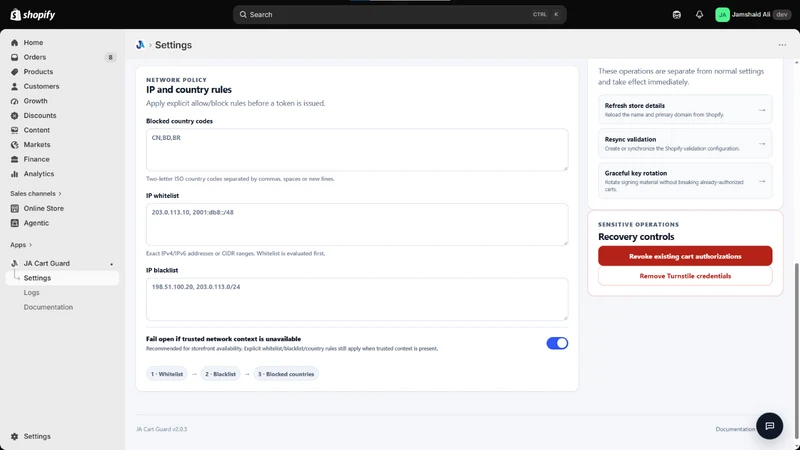Click the Content sidebar icon
Image resolution: width=800 pixels, height=450 pixels.
(x=14, y=130)
